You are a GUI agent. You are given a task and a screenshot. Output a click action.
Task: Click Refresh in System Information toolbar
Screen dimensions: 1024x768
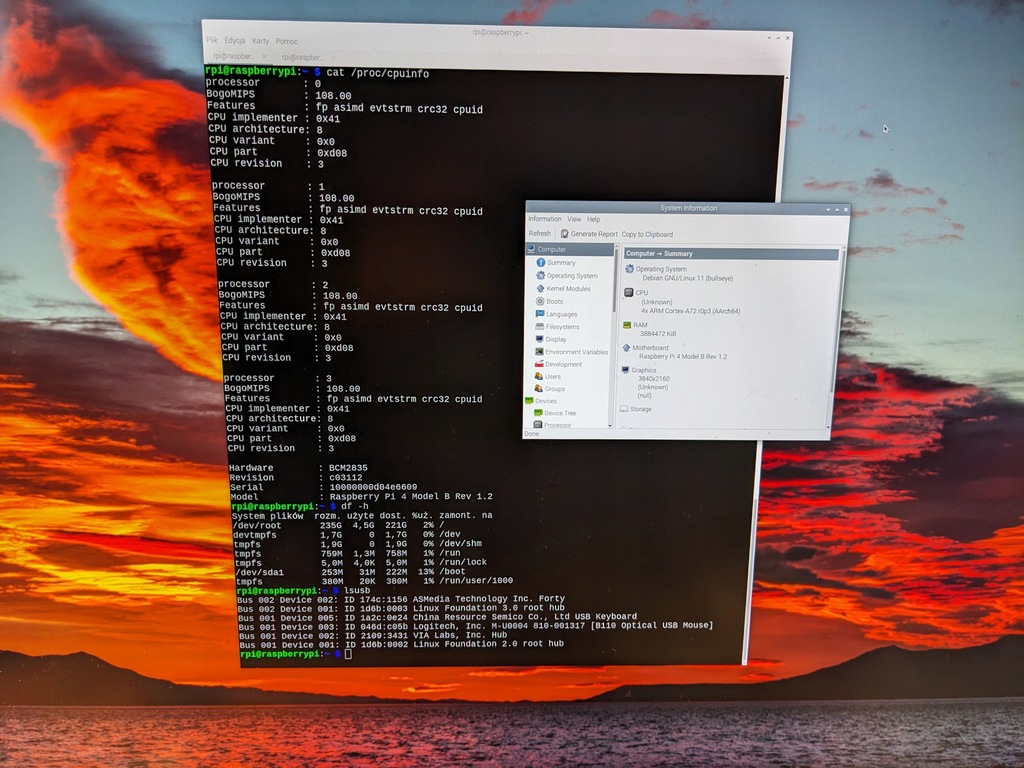pos(539,233)
